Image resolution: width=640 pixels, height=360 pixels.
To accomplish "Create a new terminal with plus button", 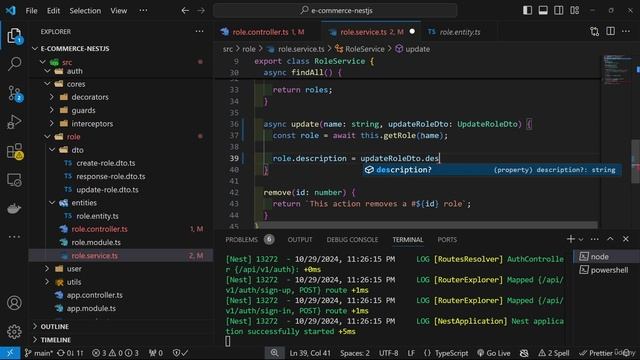I will pyautogui.click(x=571, y=239).
